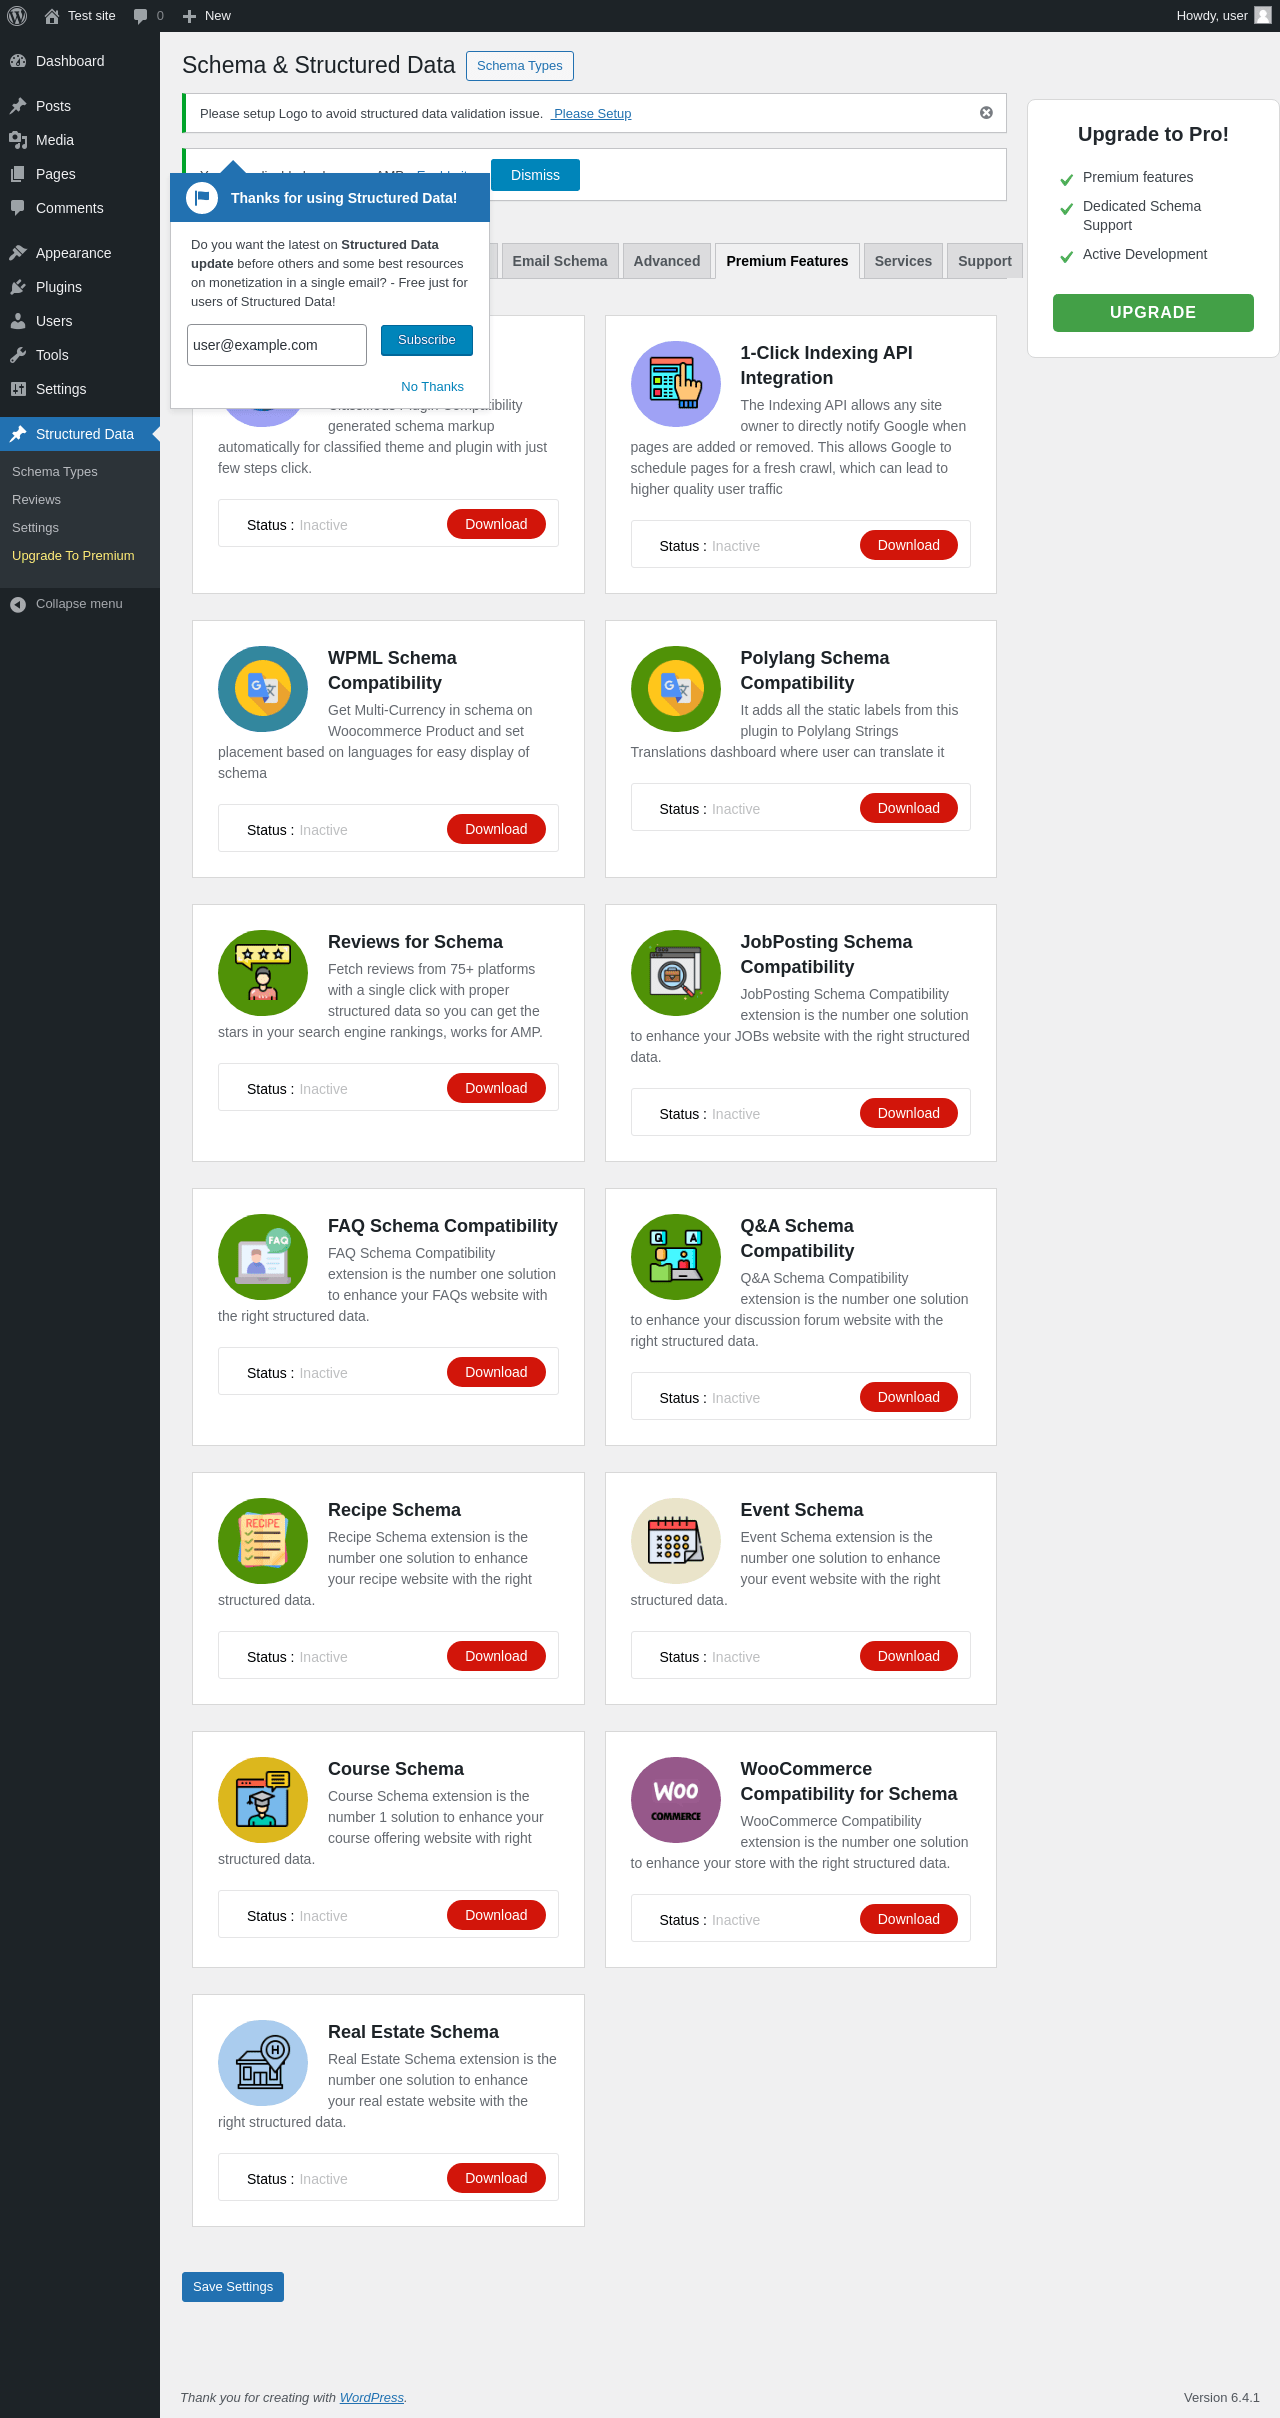Screen dimensions: 1280x2418
Task: Click the Plugins plug icon
Action: coord(18,287)
